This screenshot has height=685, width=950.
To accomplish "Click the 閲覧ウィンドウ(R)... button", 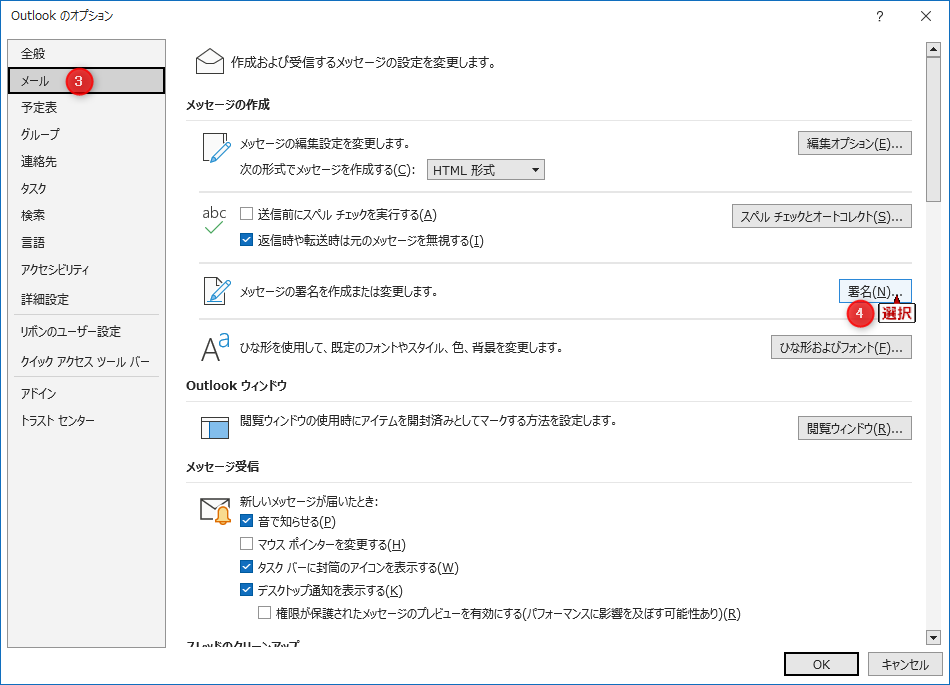I will tap(854, 428).
